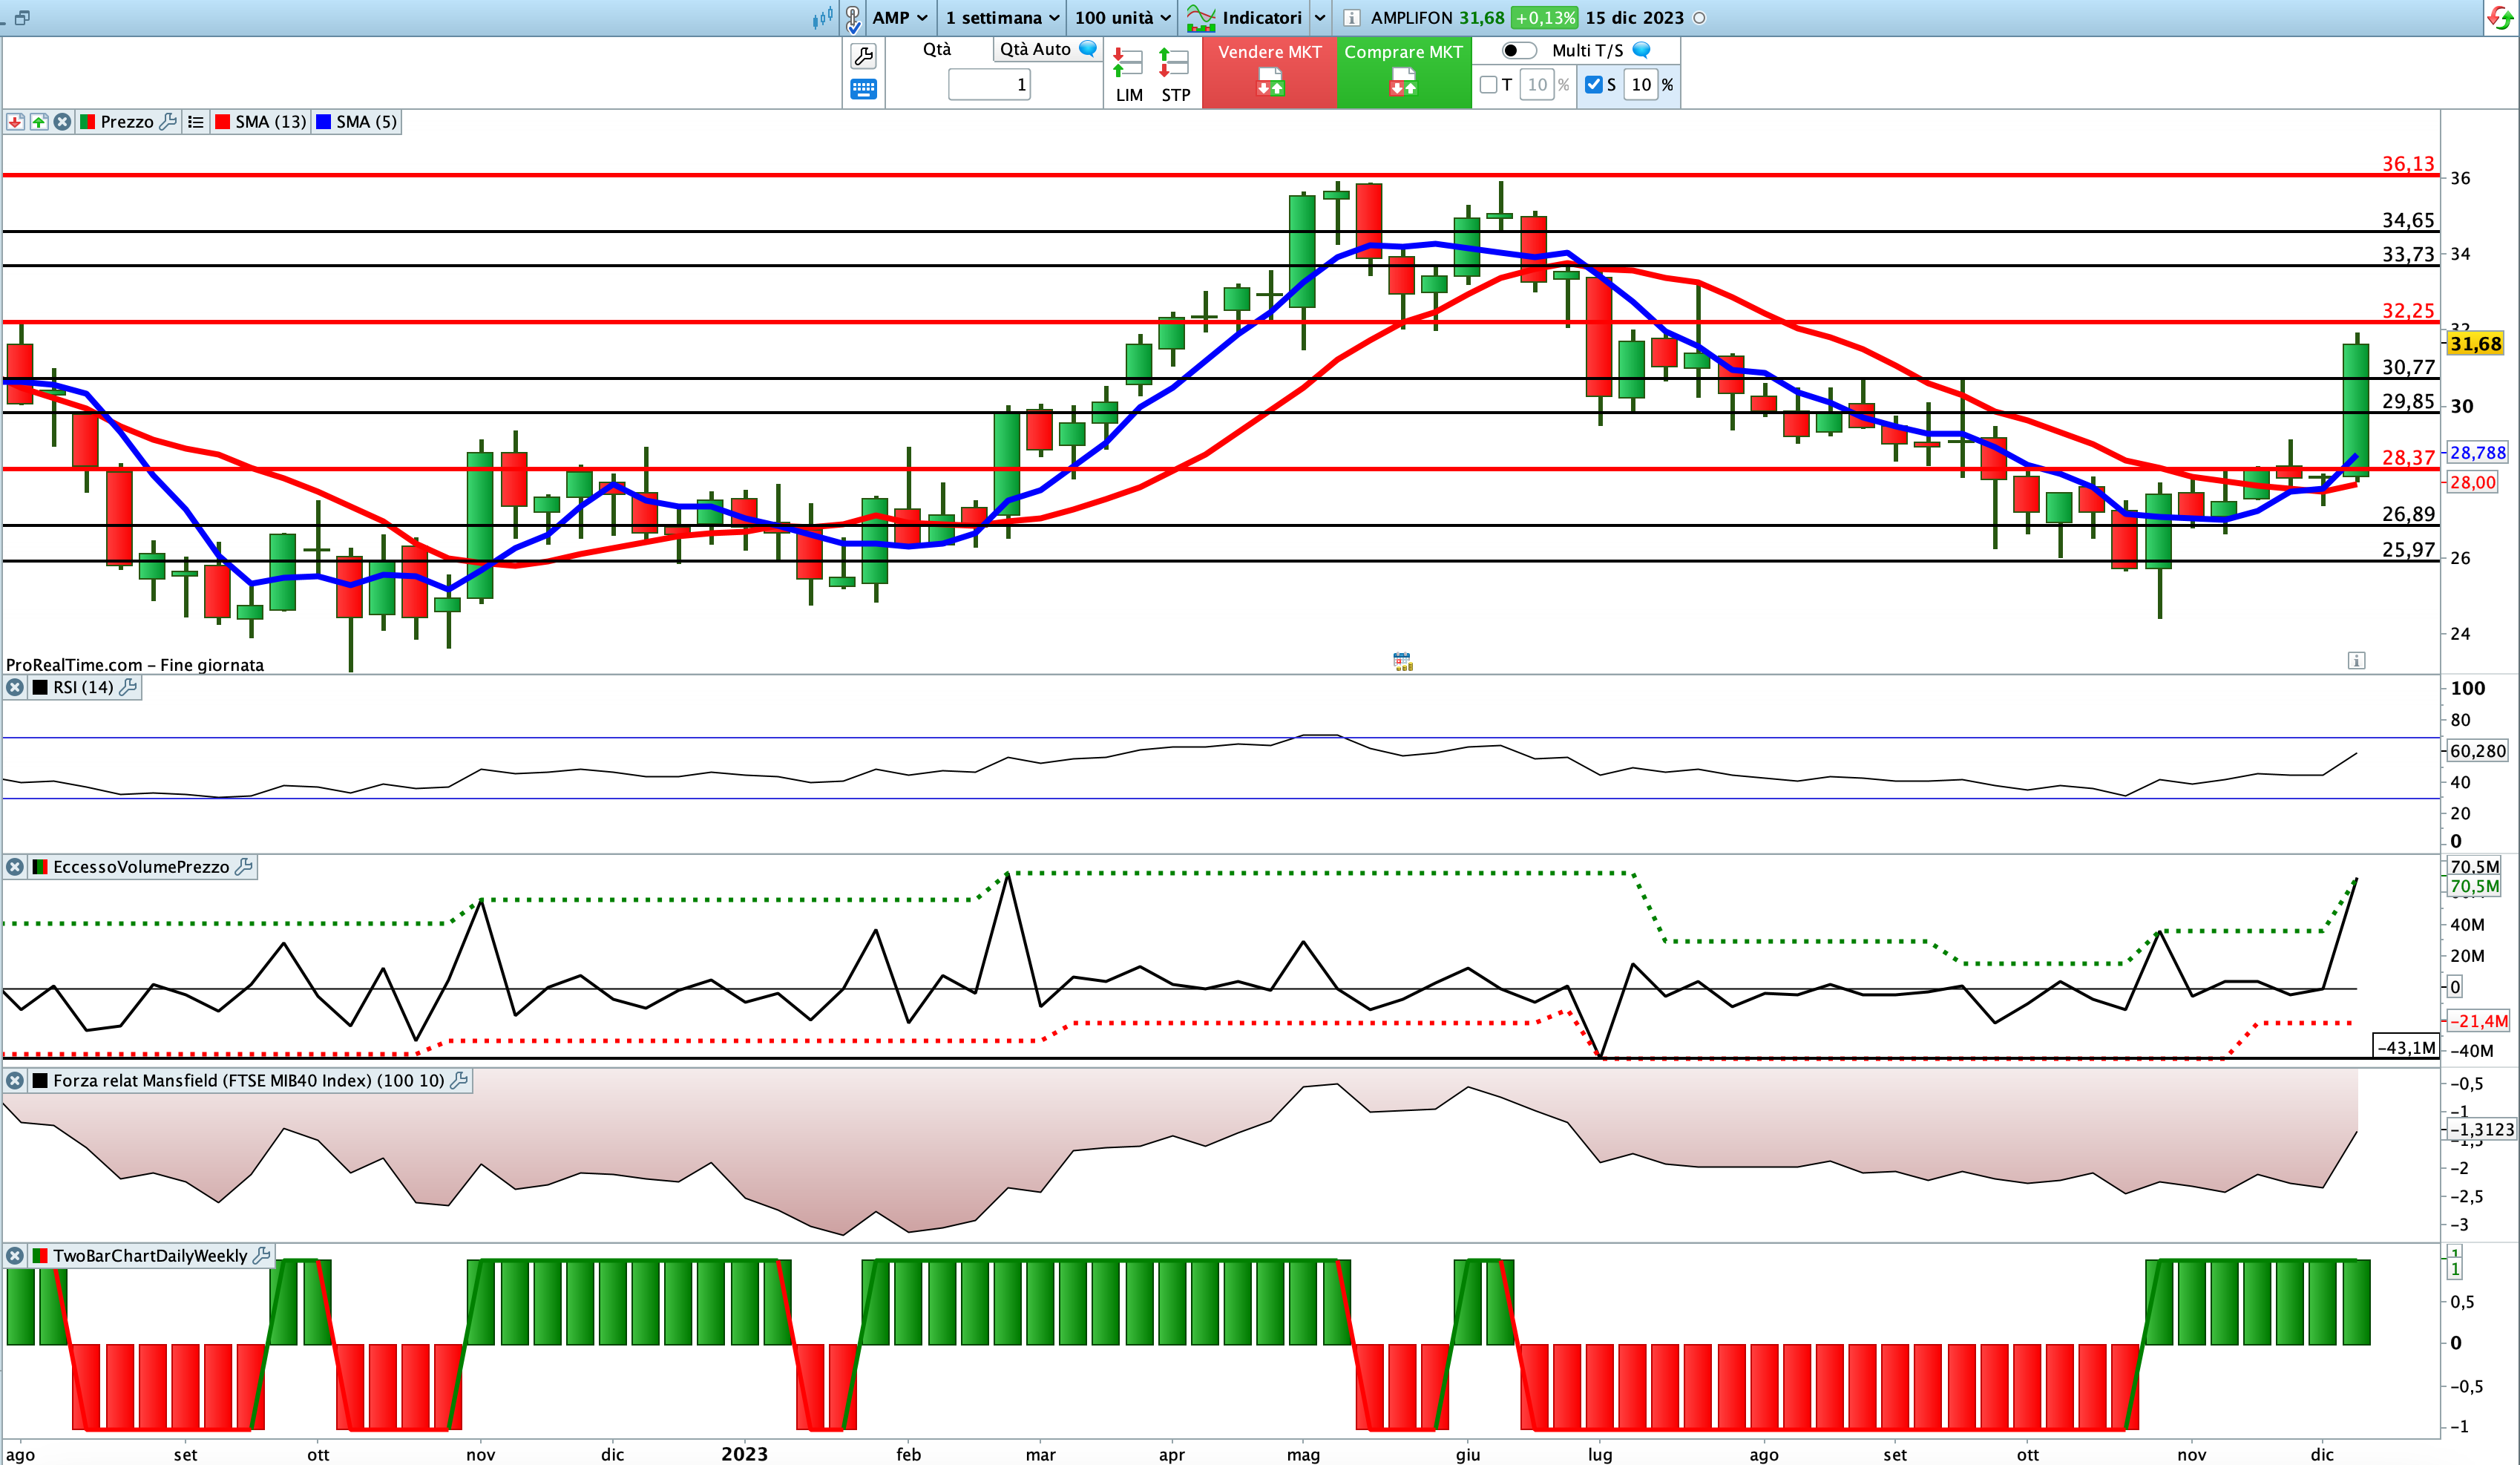Toggle the chart link pin icon
This screenshot has height=1465, width=2520.
(853, 18)
